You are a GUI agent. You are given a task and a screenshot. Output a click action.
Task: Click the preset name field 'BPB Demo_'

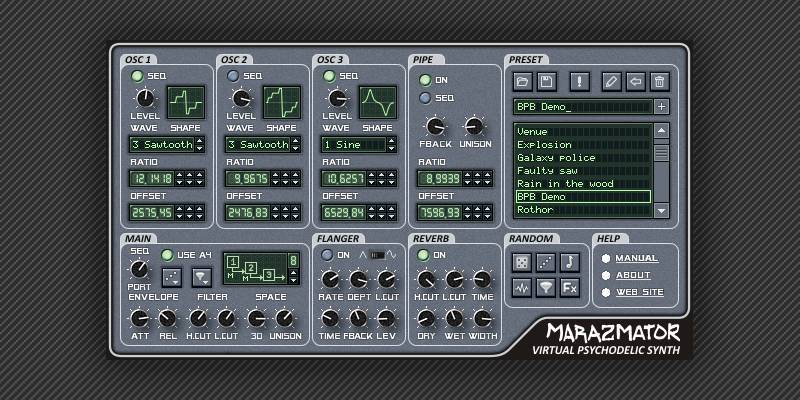pyautogui.click(x=583, y=107)
